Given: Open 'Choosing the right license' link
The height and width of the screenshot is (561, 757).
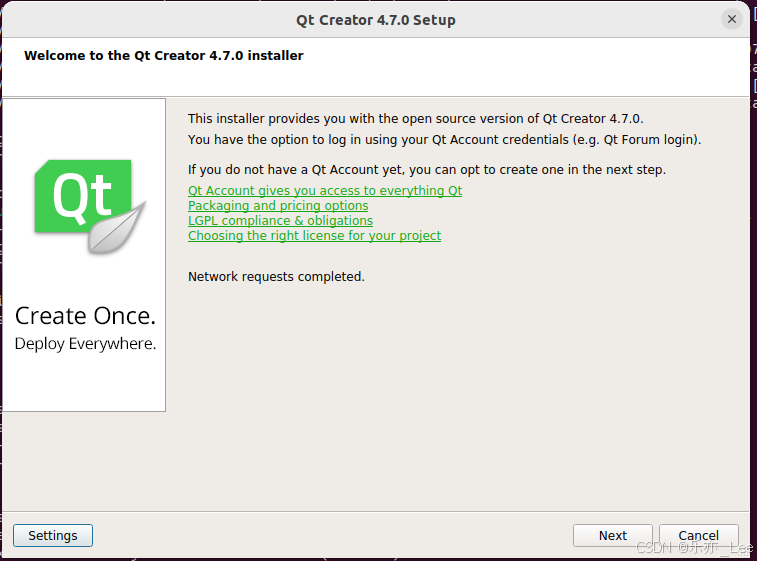Looking at the screenshot, I should pyautogui.click(x=314, y=236).
